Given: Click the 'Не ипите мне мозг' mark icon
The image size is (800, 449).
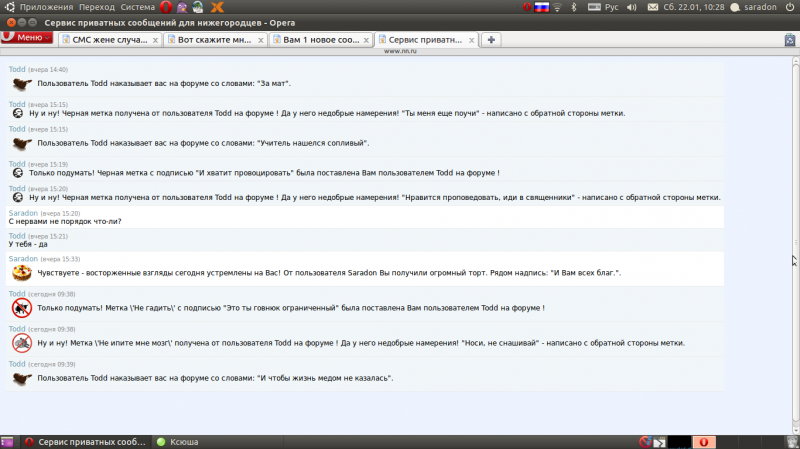Looking at the screenshot, I should tap(21, 343).
